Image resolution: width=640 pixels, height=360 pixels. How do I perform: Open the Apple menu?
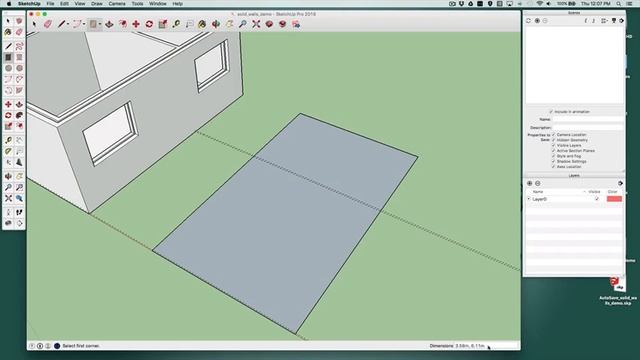pyautogui.click(x=9, y=4)
